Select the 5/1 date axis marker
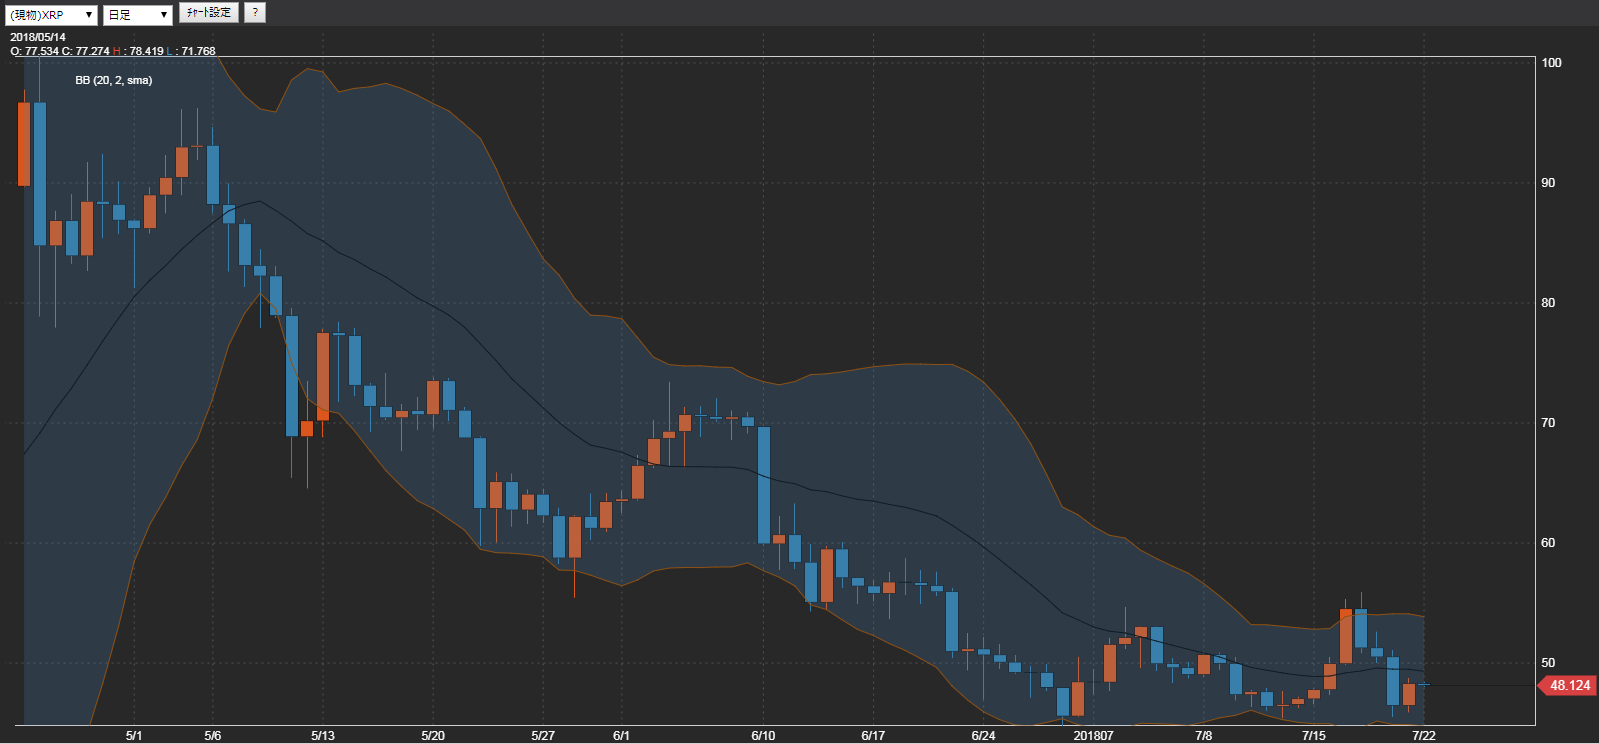The image size is (1599, 744). (134, 735)
